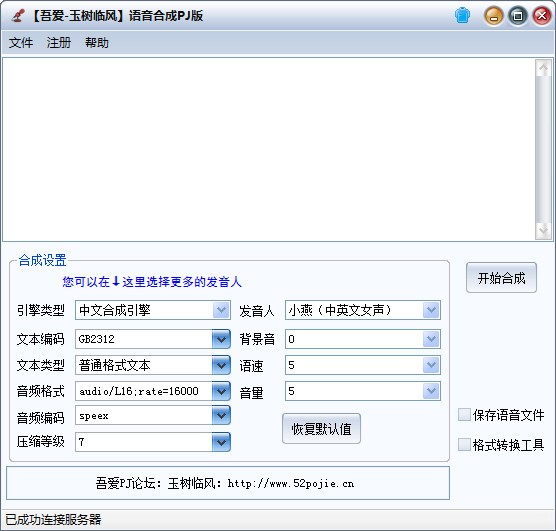Click the 开始合成 button

pyautogui.click(x=501, y=278)
